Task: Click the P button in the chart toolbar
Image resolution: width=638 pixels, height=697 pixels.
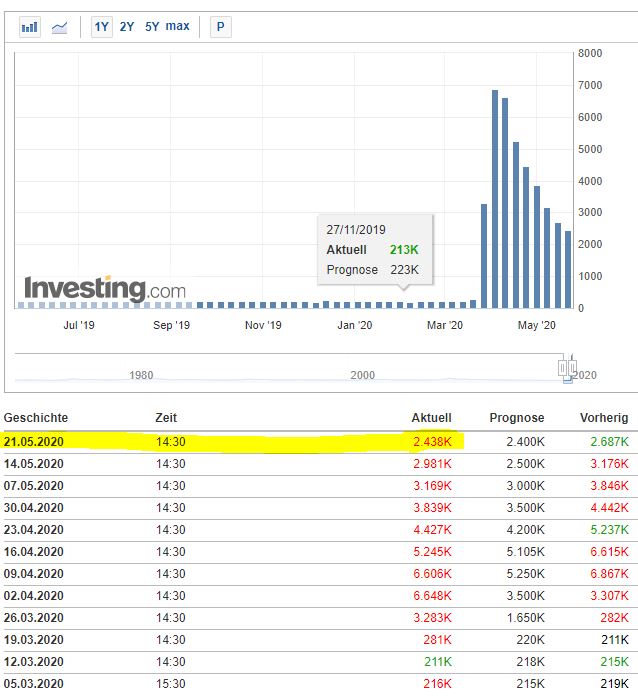Action: pyautogui.click(x=220, y=27)
